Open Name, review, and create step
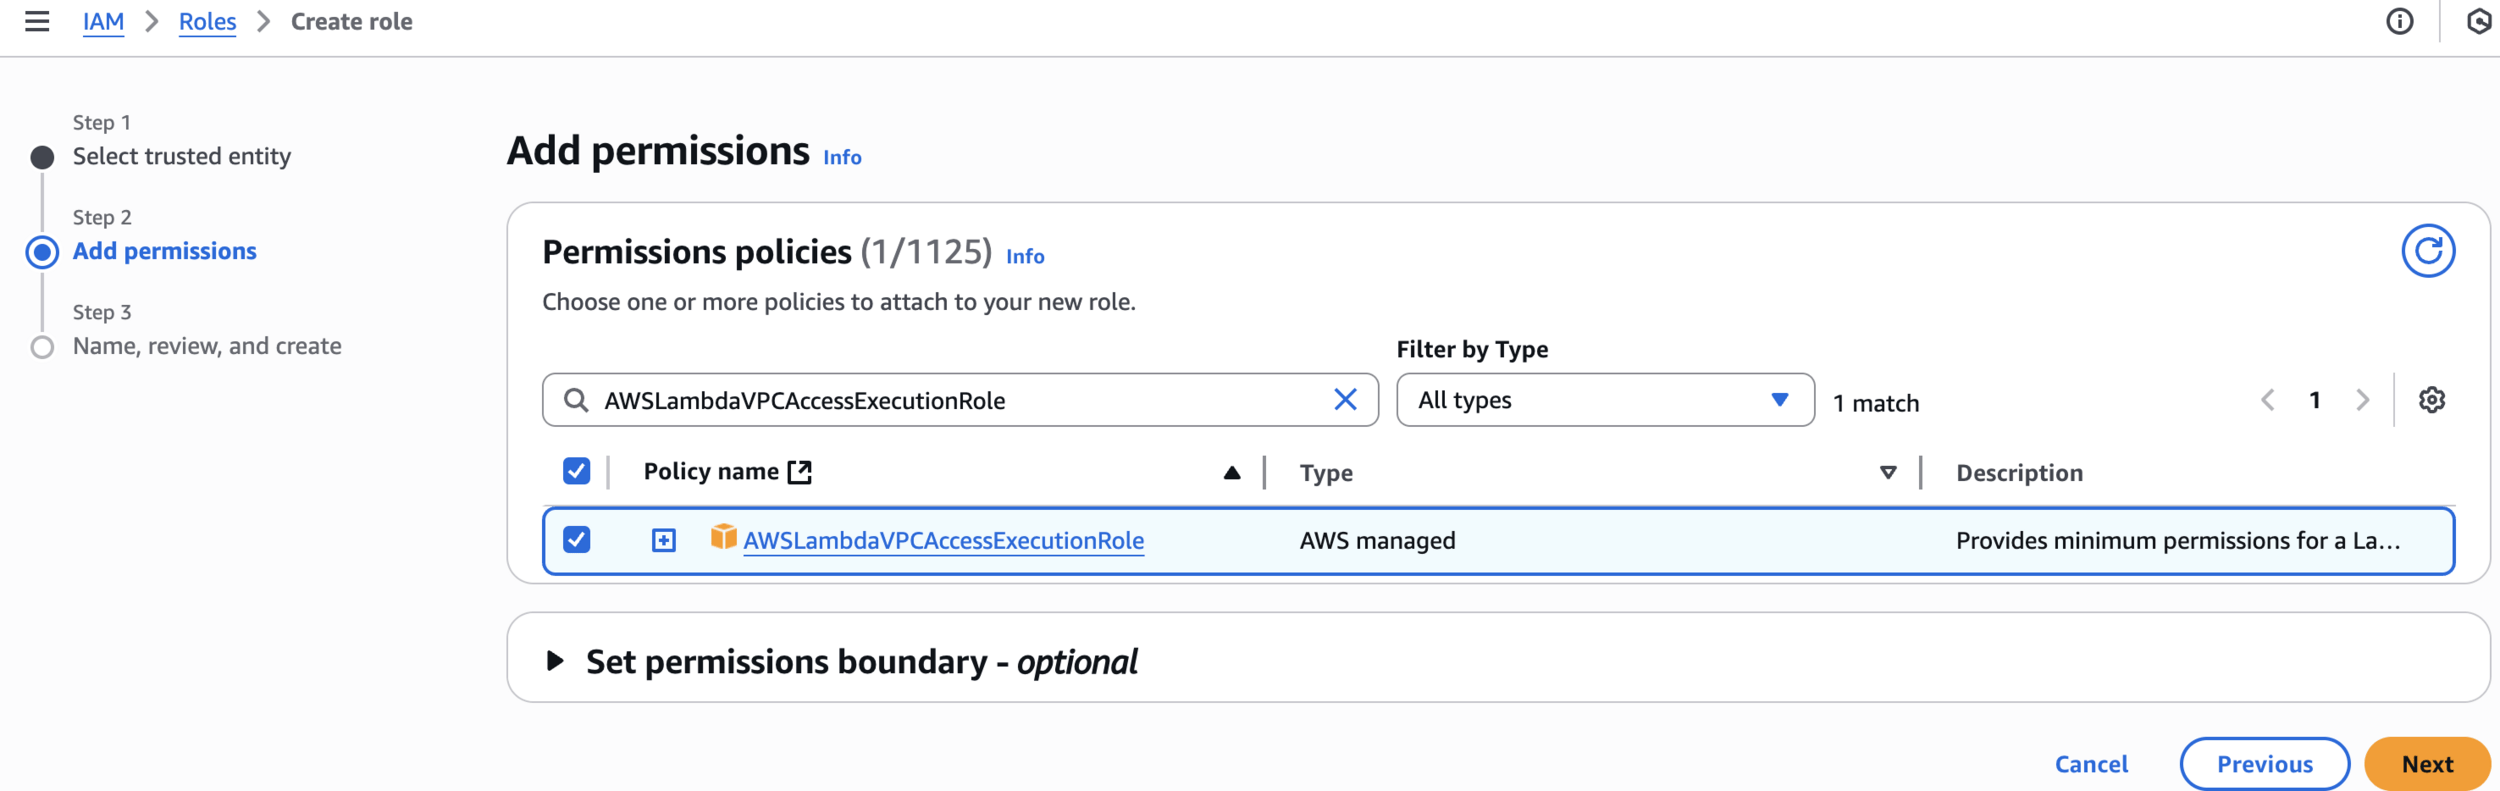 207,346
